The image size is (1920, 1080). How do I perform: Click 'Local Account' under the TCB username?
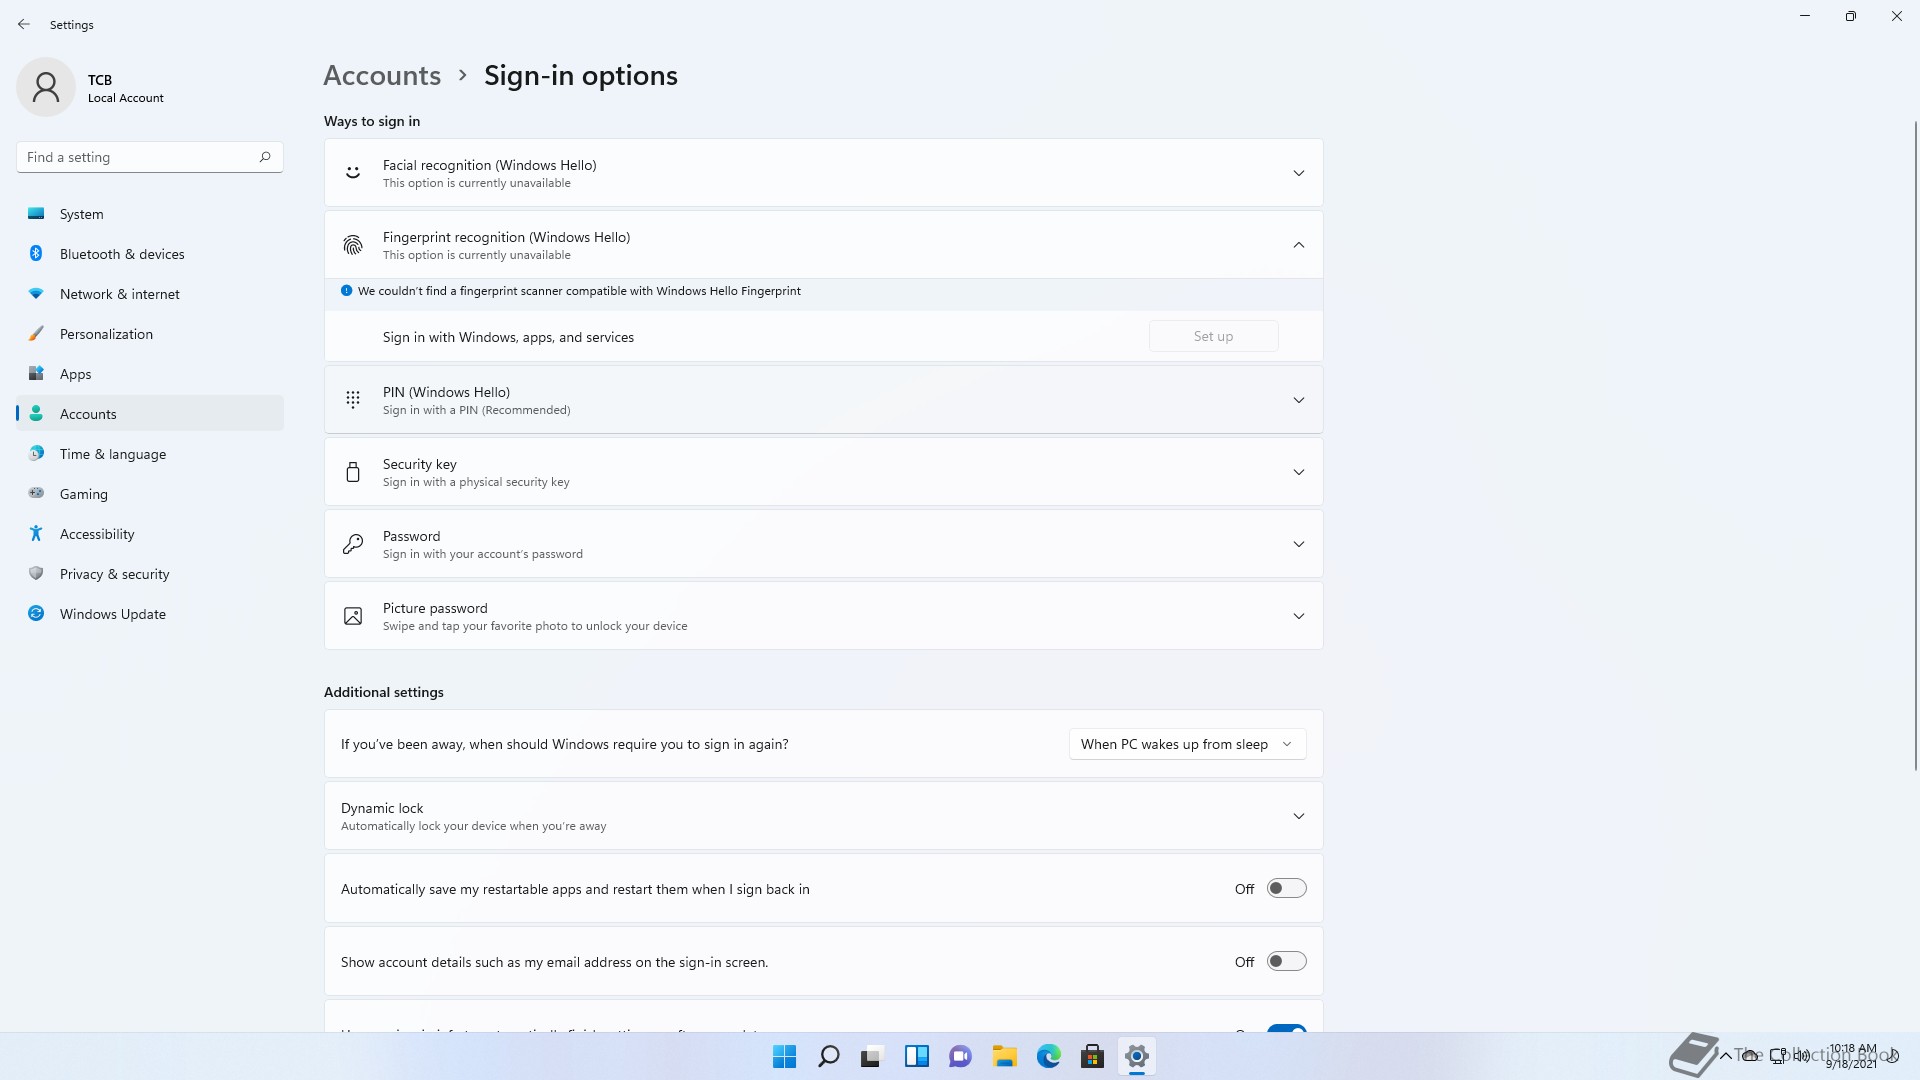[125, 98]
